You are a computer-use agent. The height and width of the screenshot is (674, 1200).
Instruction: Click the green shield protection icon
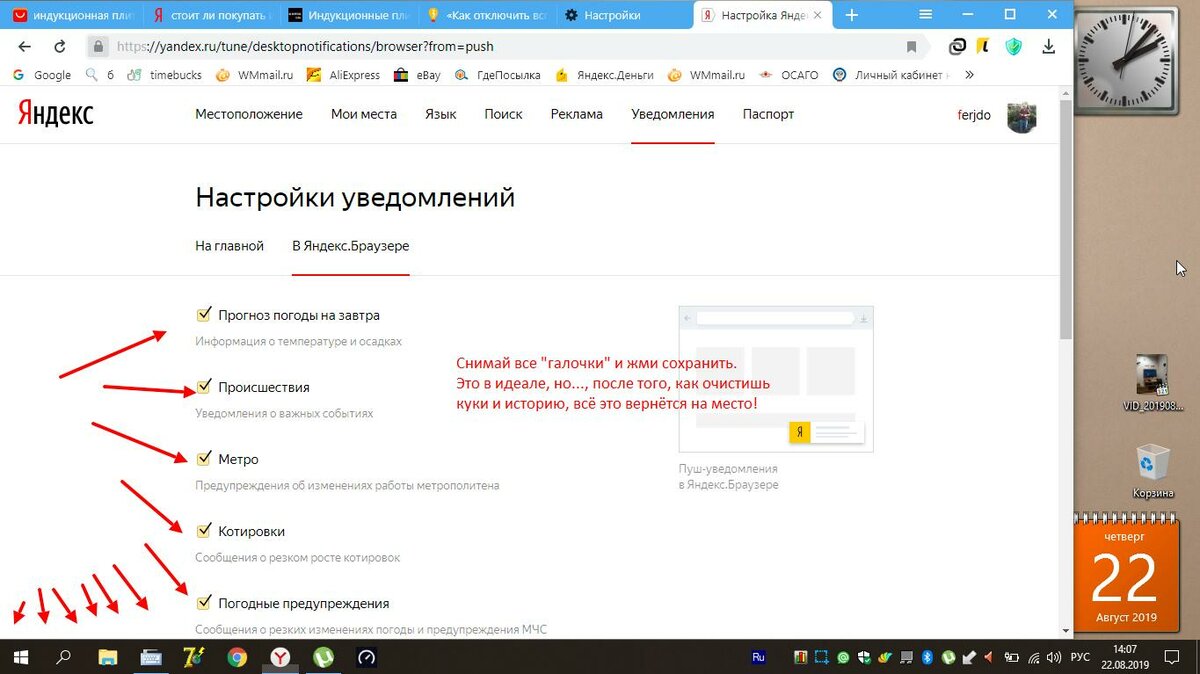[1013, 46]
